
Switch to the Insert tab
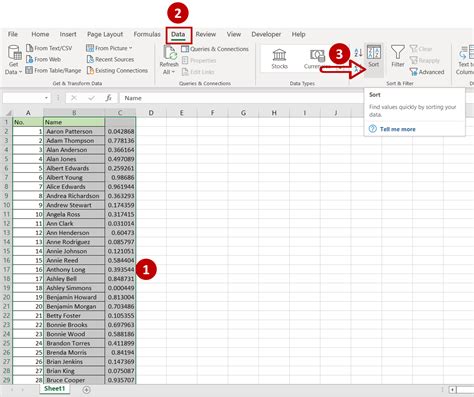[68, 34]
